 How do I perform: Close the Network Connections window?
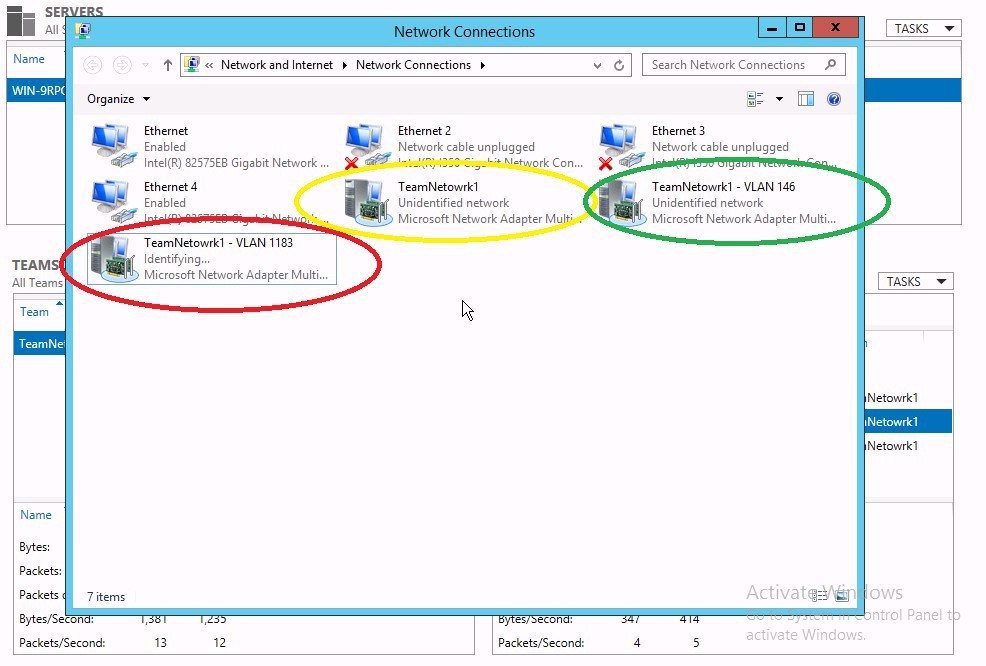click(835, 28)
